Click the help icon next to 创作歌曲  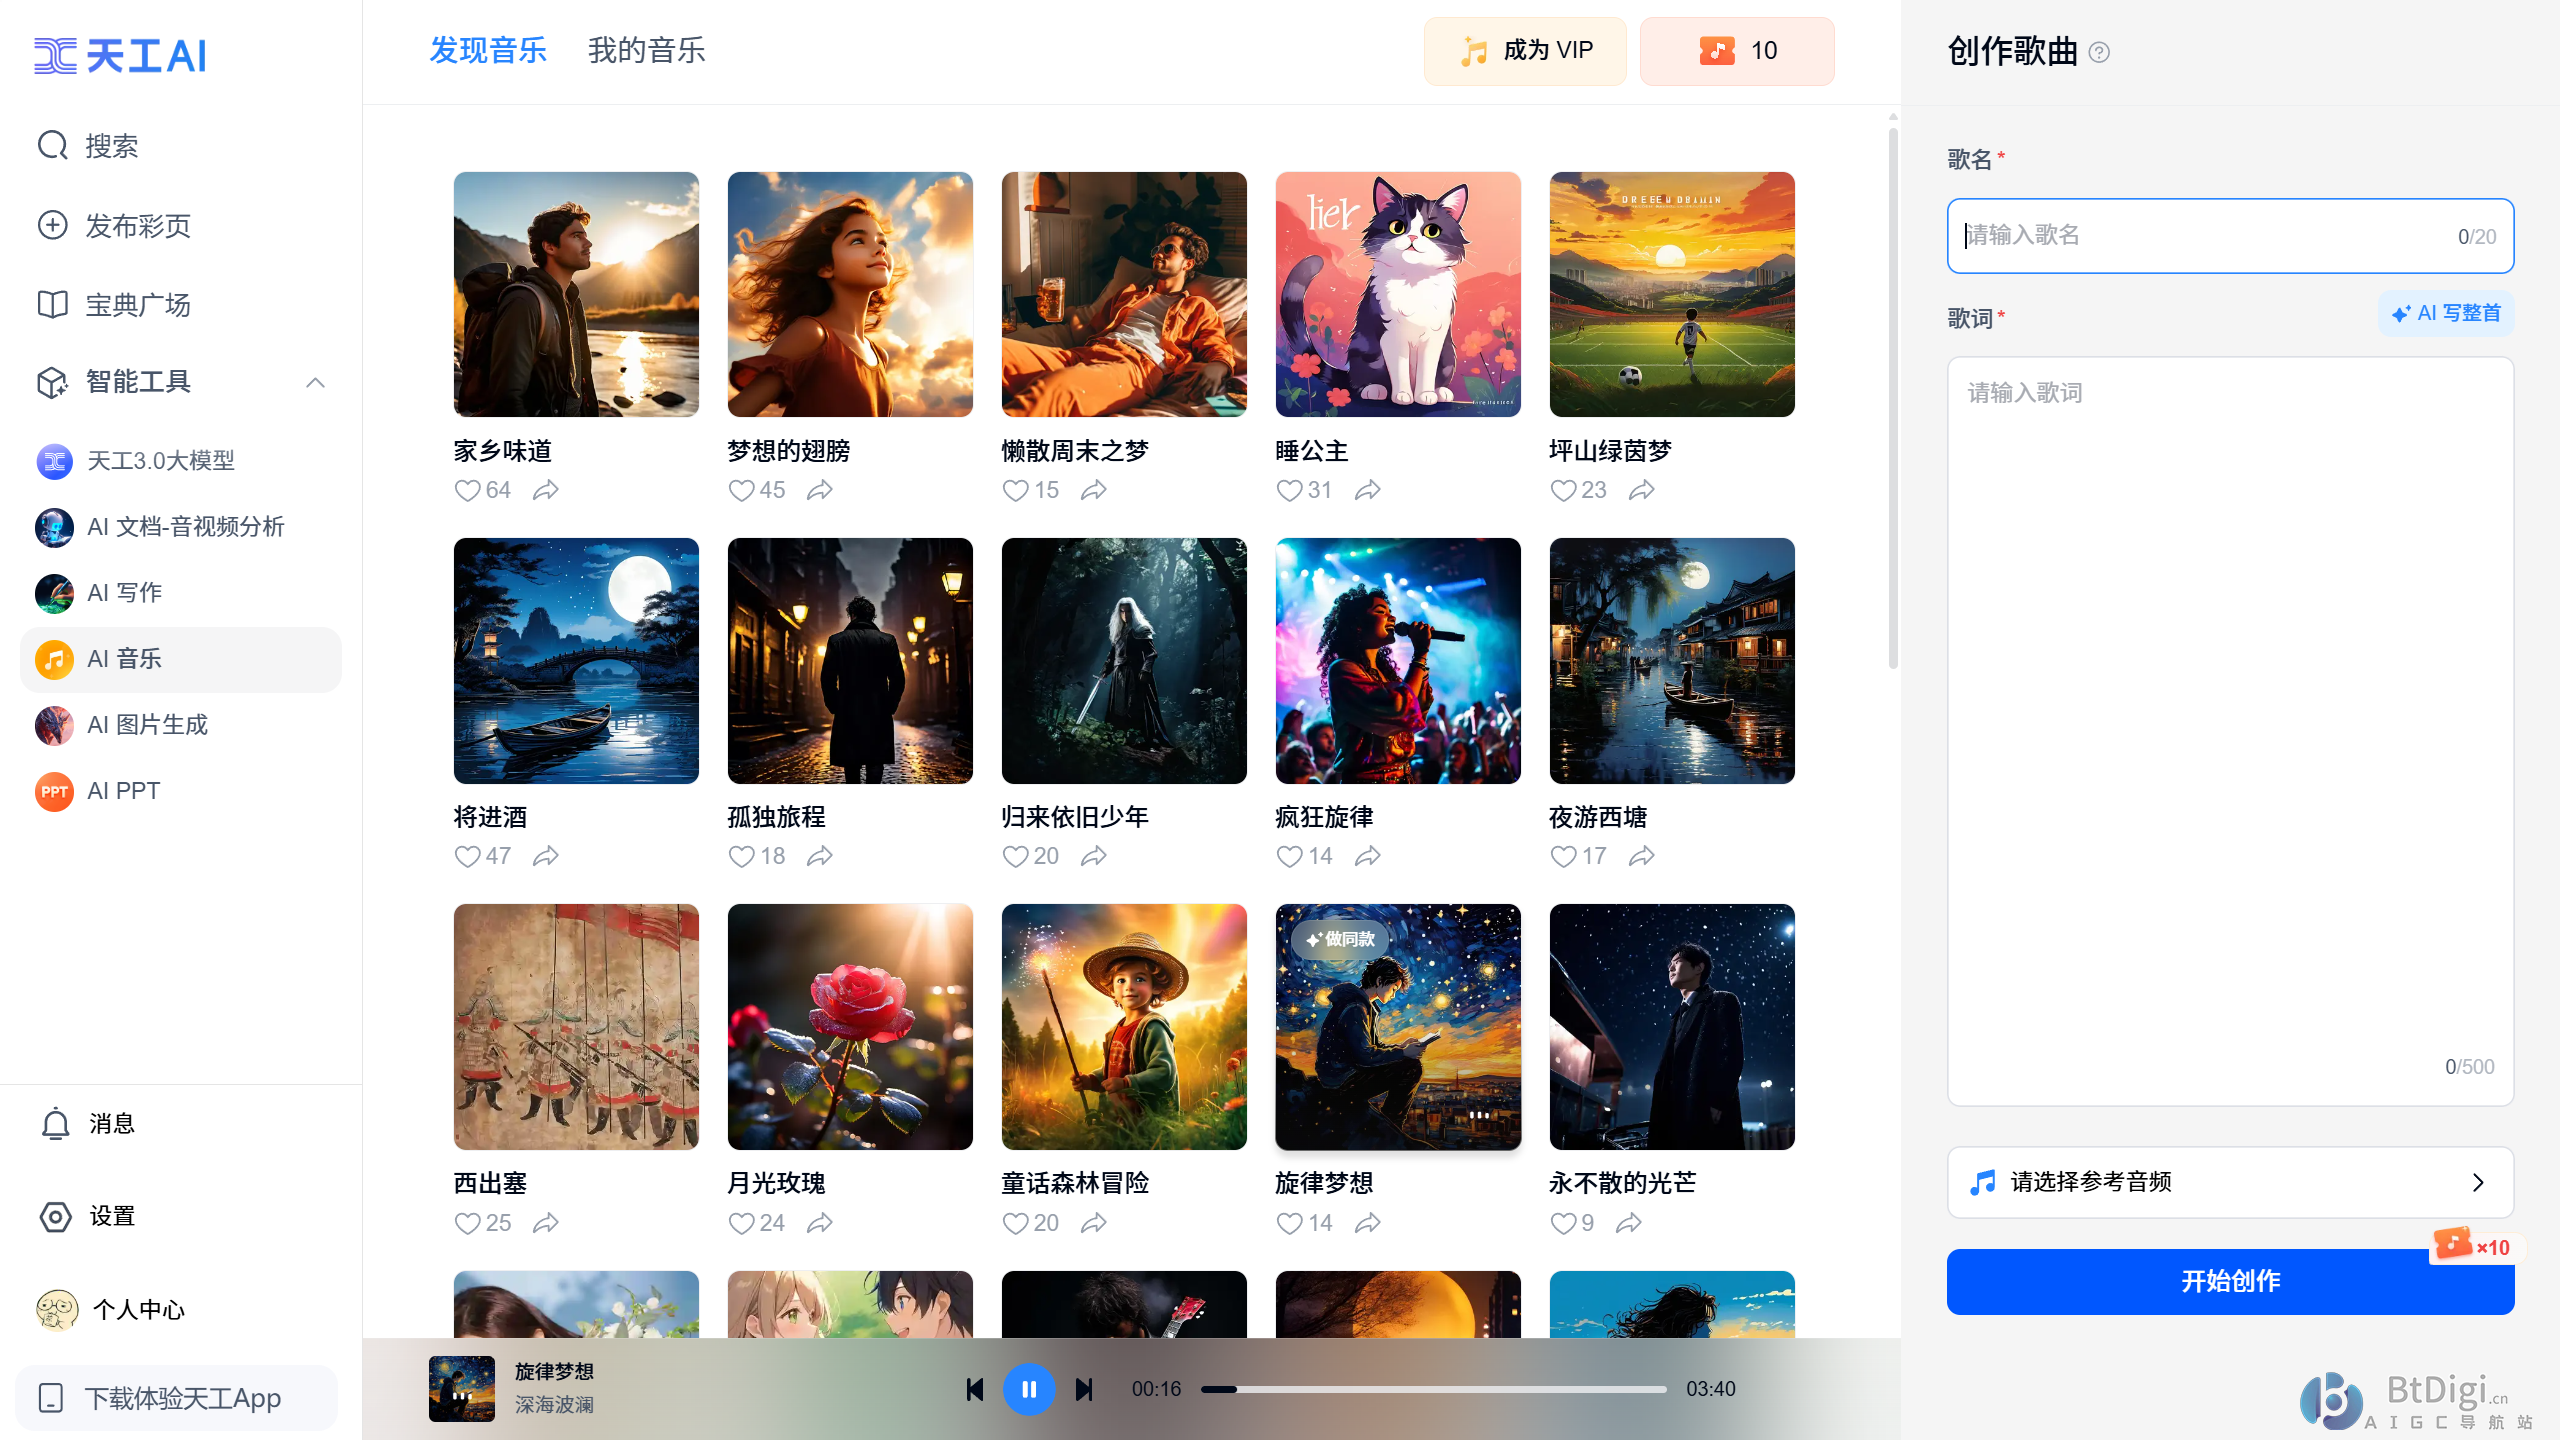click(2099, 52)
